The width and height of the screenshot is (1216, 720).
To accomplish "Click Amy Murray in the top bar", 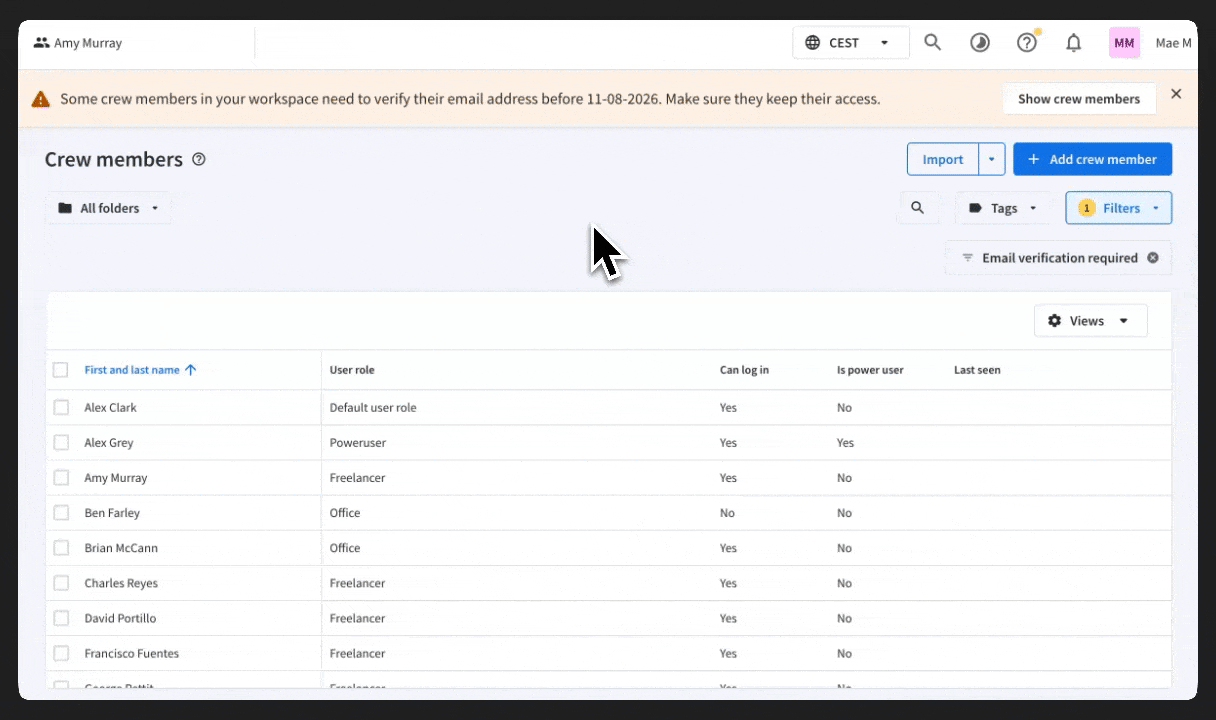I will (88, 43).
